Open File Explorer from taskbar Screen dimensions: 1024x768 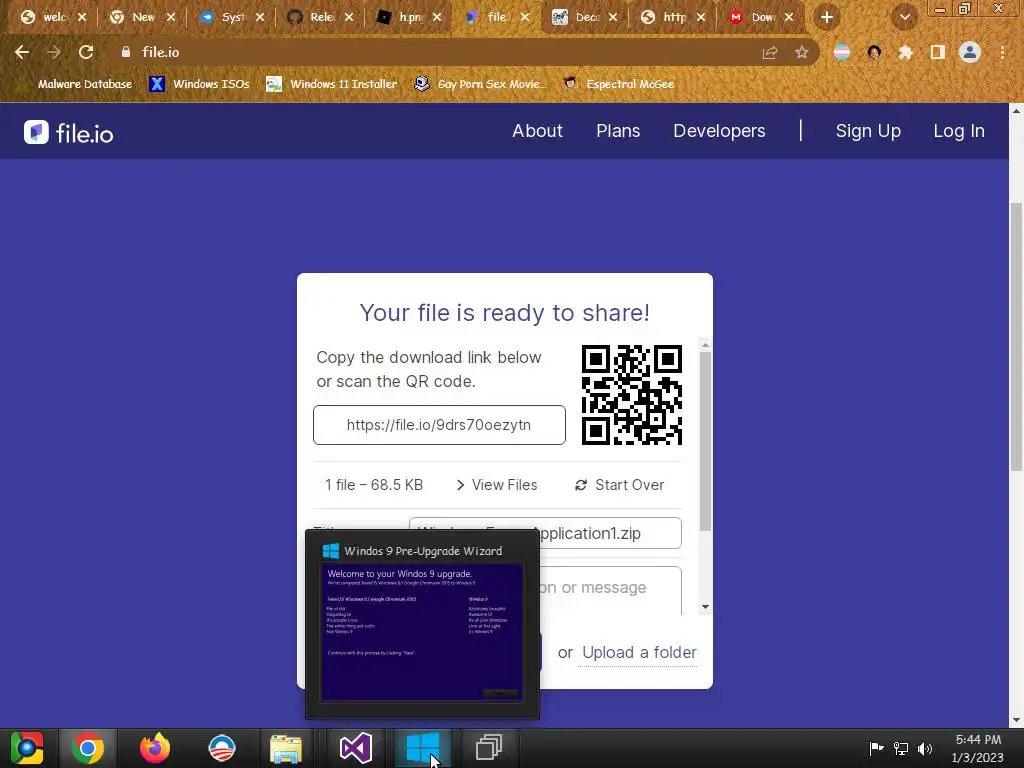286,748
